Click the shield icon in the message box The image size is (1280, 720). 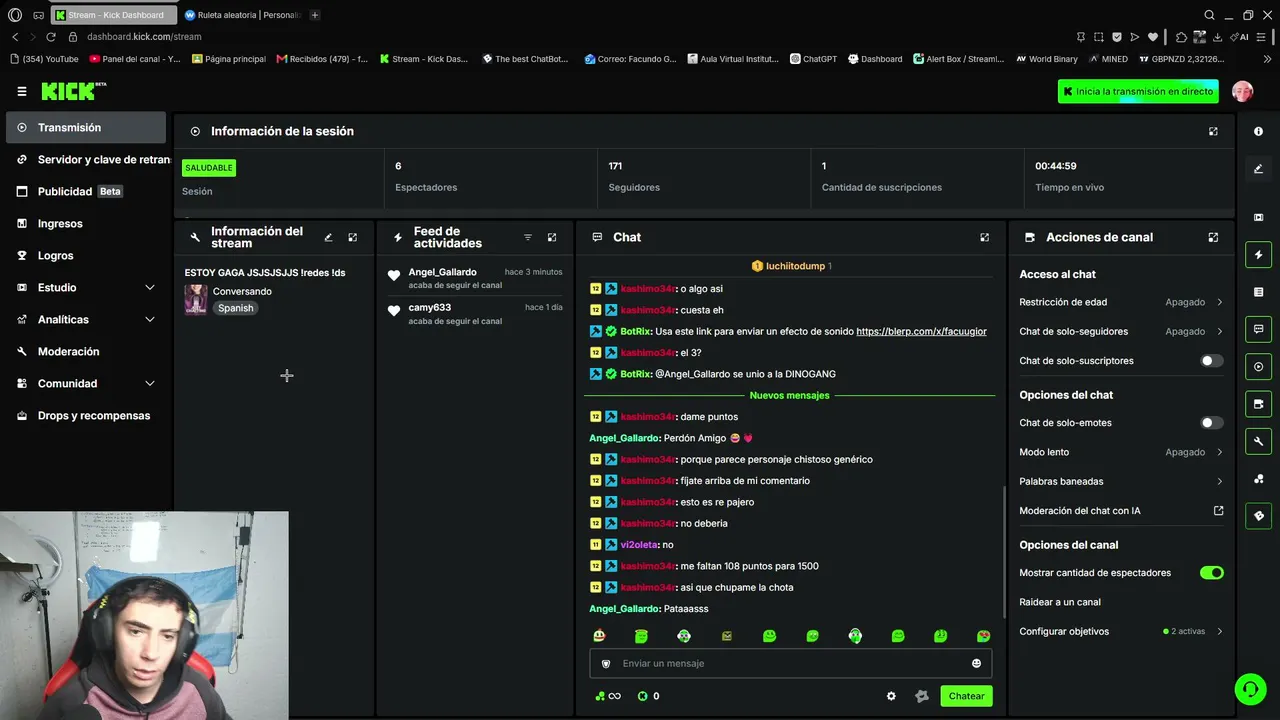click(605, 663)
